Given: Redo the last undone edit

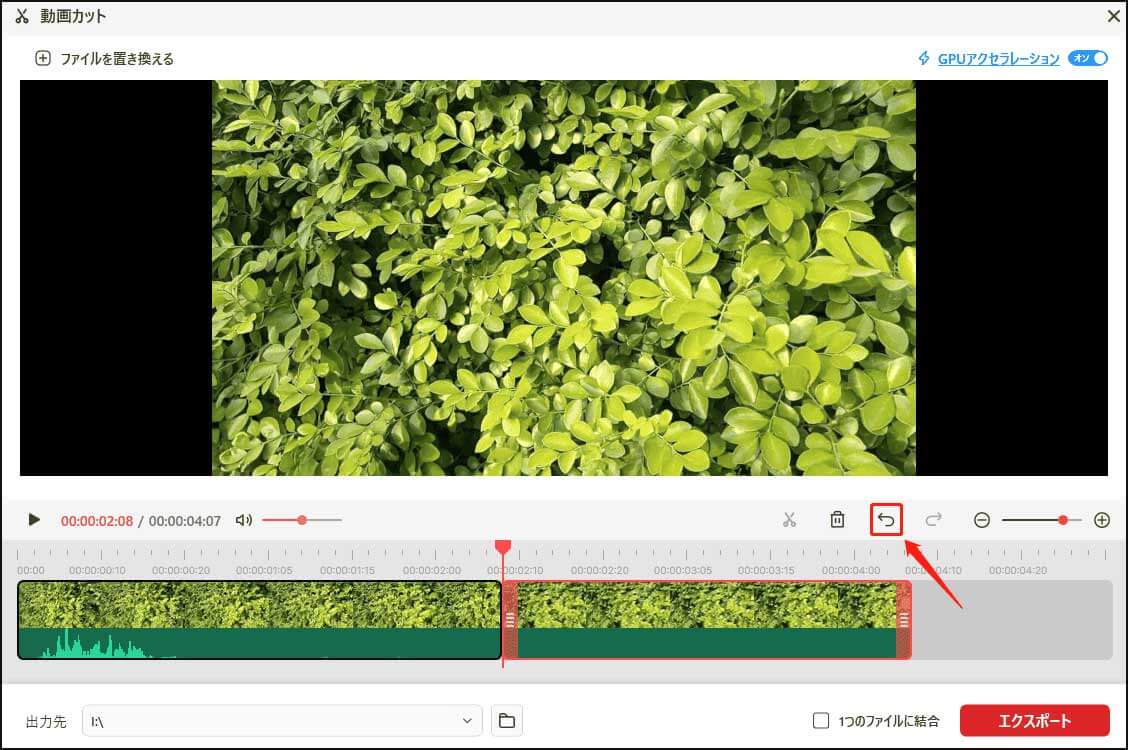Looking at the screenshot, I should 934,519.
